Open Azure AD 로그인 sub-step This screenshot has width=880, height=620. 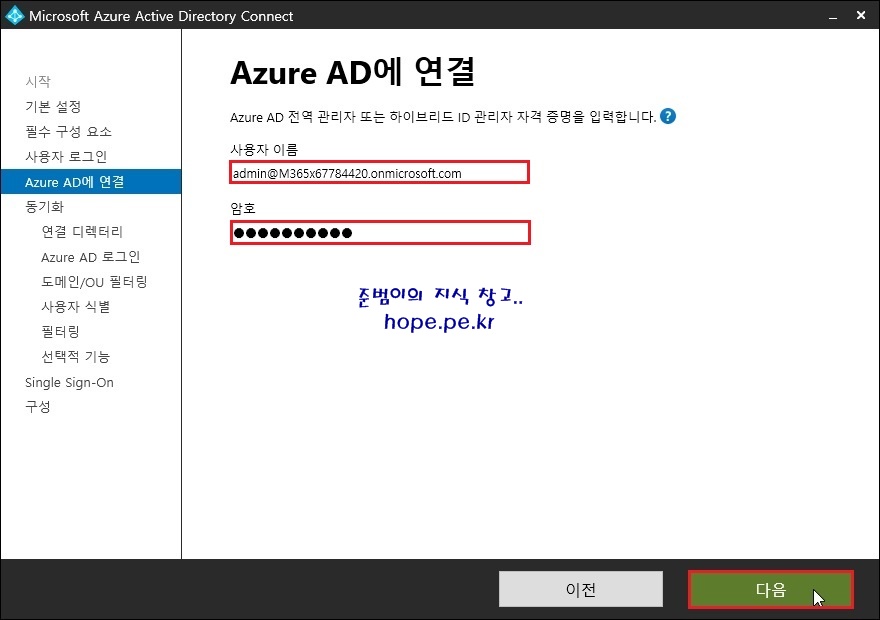click(x=90, y=257)
